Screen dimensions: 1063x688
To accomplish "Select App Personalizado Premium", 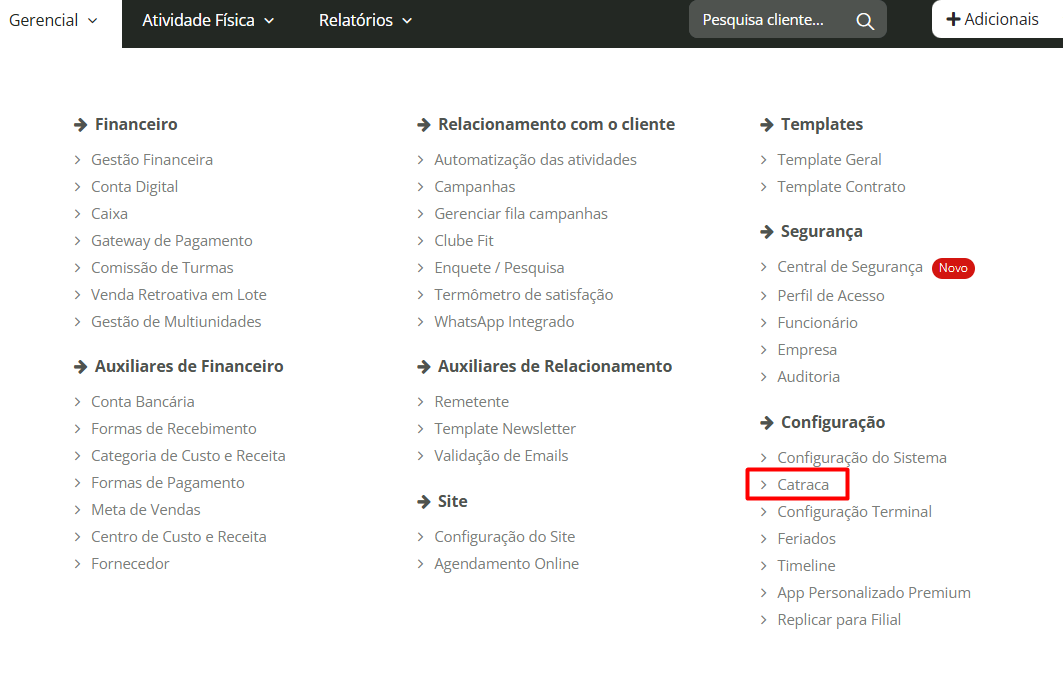I will tap(874, 593).
